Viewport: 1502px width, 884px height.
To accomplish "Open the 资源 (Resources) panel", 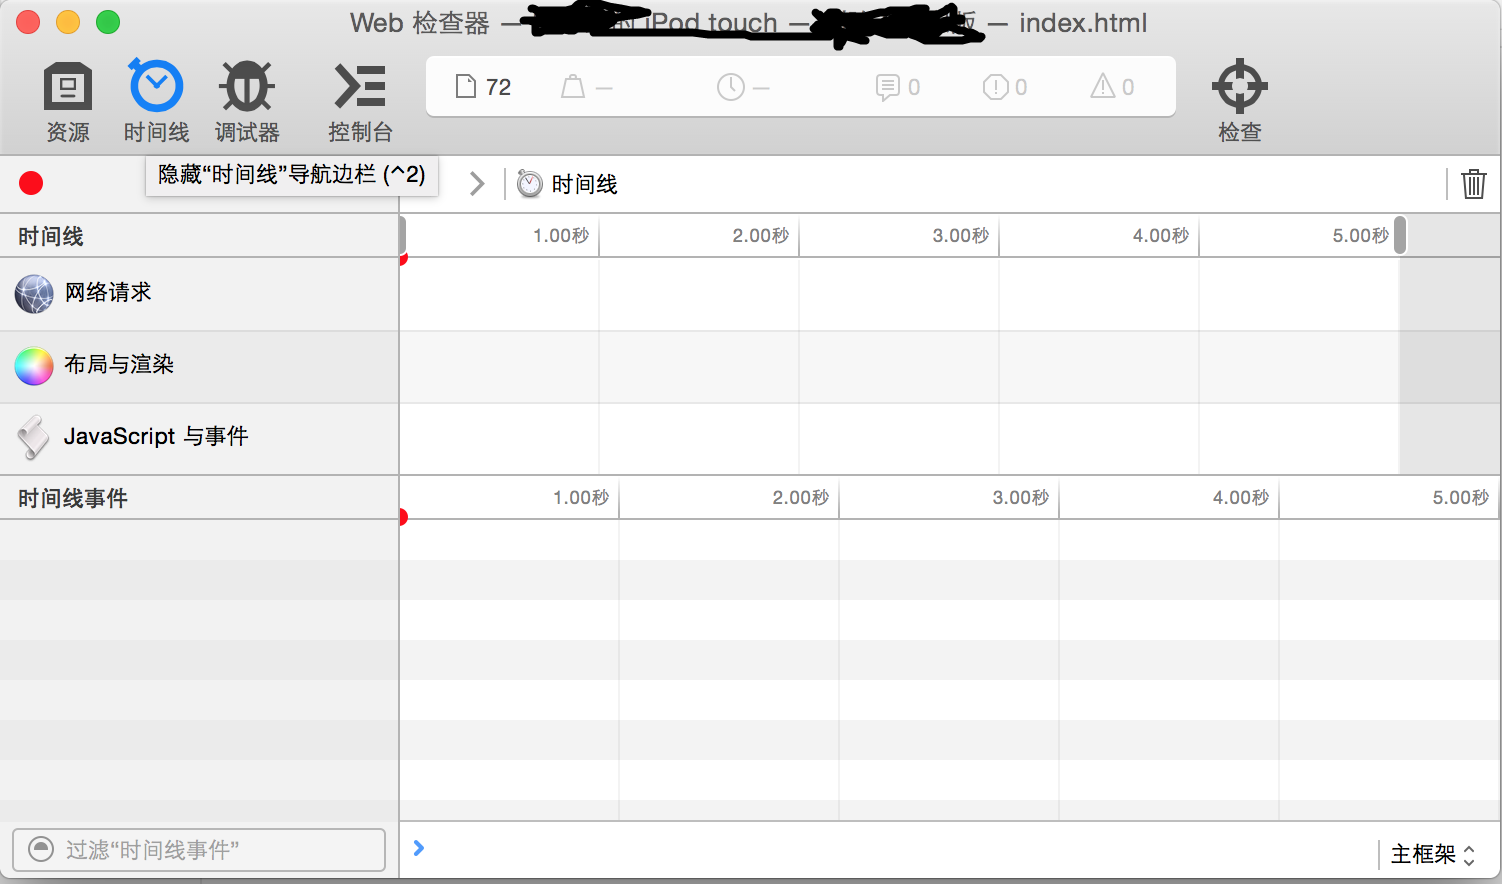I will [x=68, y=102].
